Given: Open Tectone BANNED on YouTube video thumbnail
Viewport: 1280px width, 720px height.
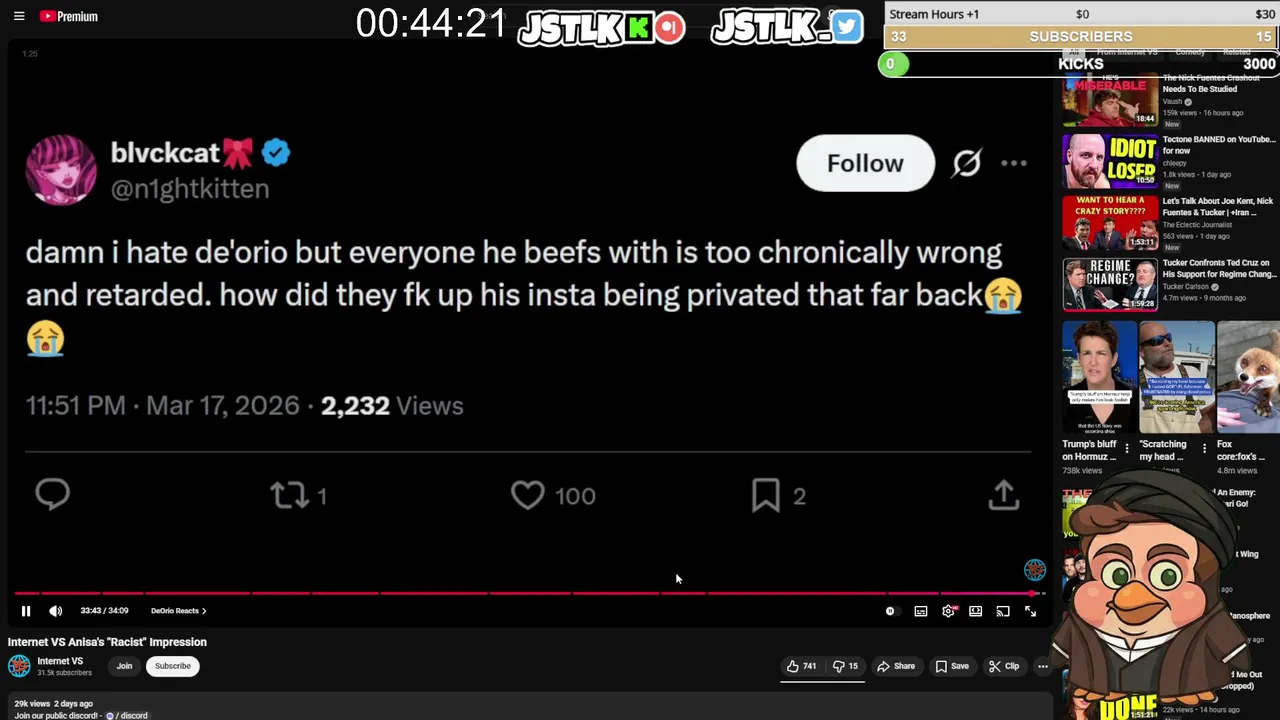Looking at the screenshot, I should [1110, 161].
